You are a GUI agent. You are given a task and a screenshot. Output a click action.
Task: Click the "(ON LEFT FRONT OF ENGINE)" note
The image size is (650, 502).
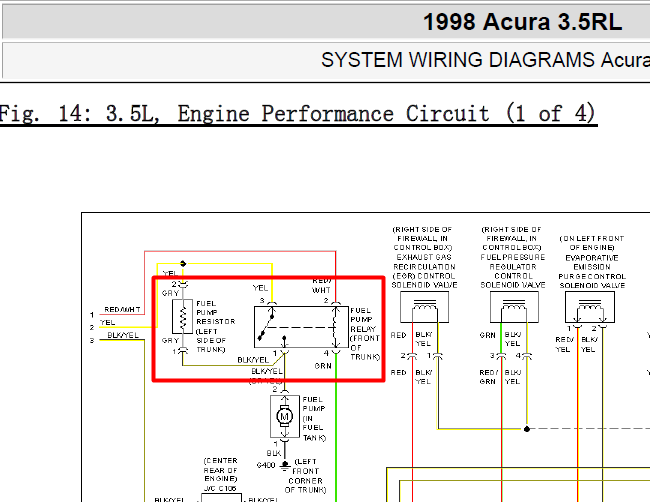coord(592,243)
